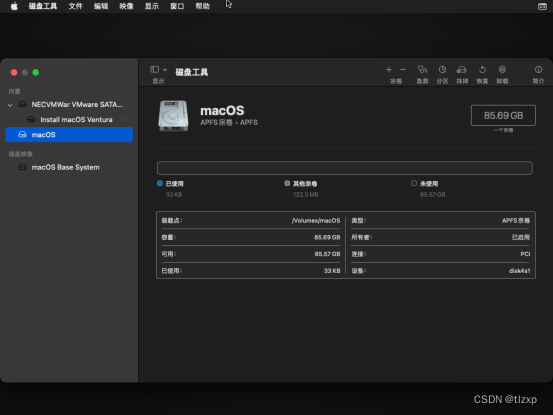This screenshot has height=415, width=553.
Task: Run First Aid (急救) tool
Action: [422, 69]
